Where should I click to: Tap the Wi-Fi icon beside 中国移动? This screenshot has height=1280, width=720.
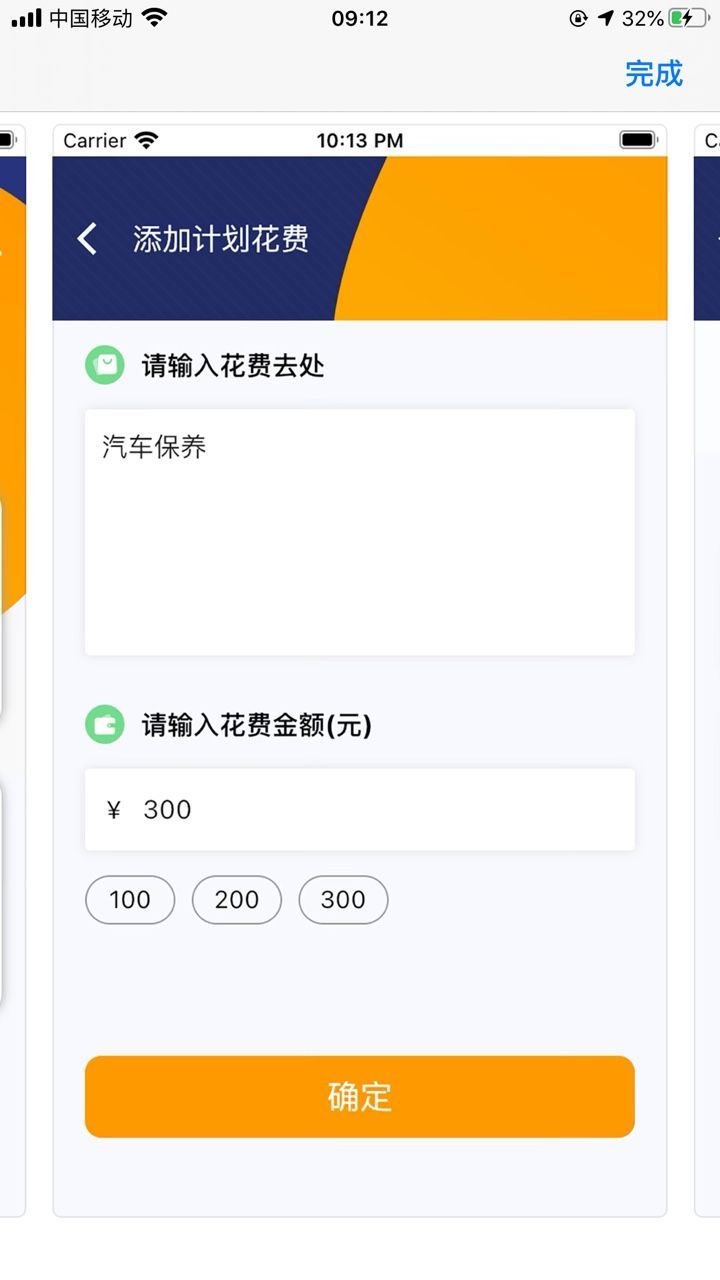pos(154,18)
